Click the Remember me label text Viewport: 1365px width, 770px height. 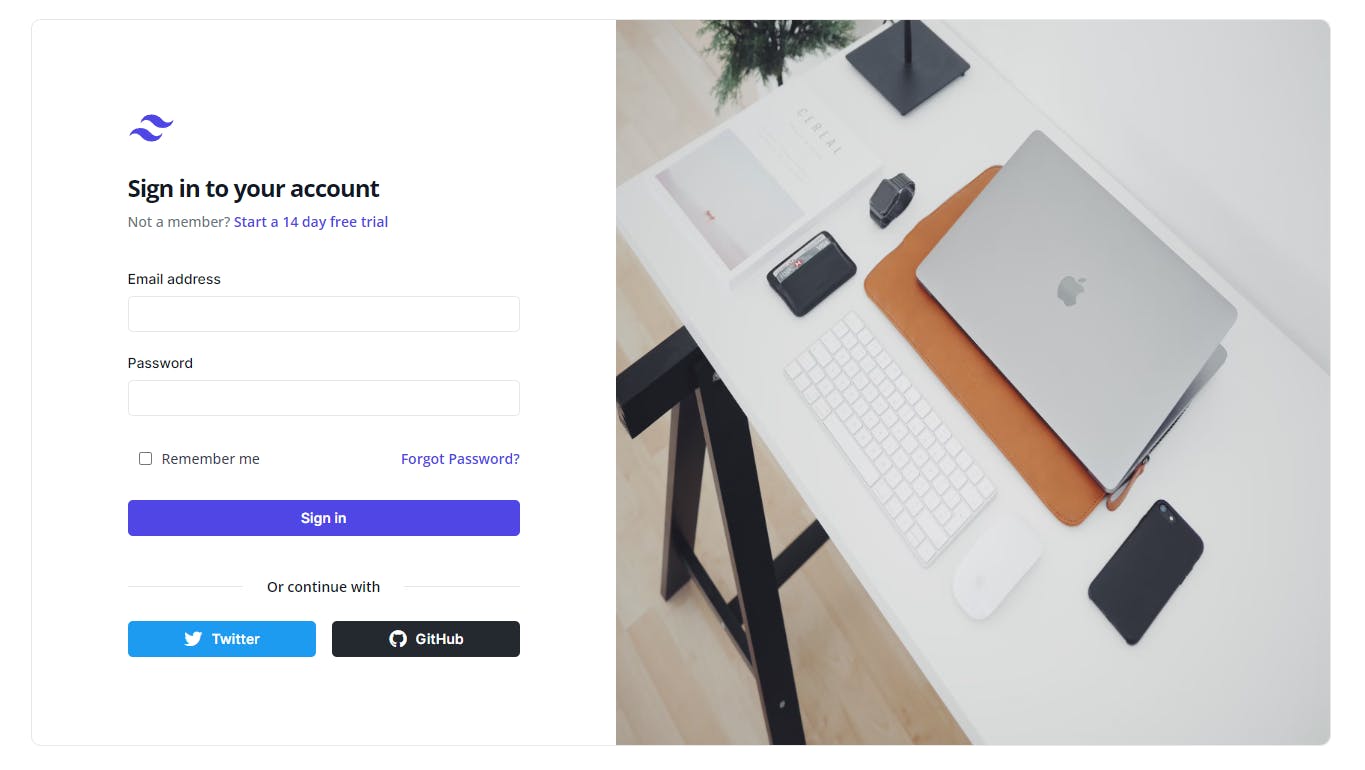(x=210, y=459)
